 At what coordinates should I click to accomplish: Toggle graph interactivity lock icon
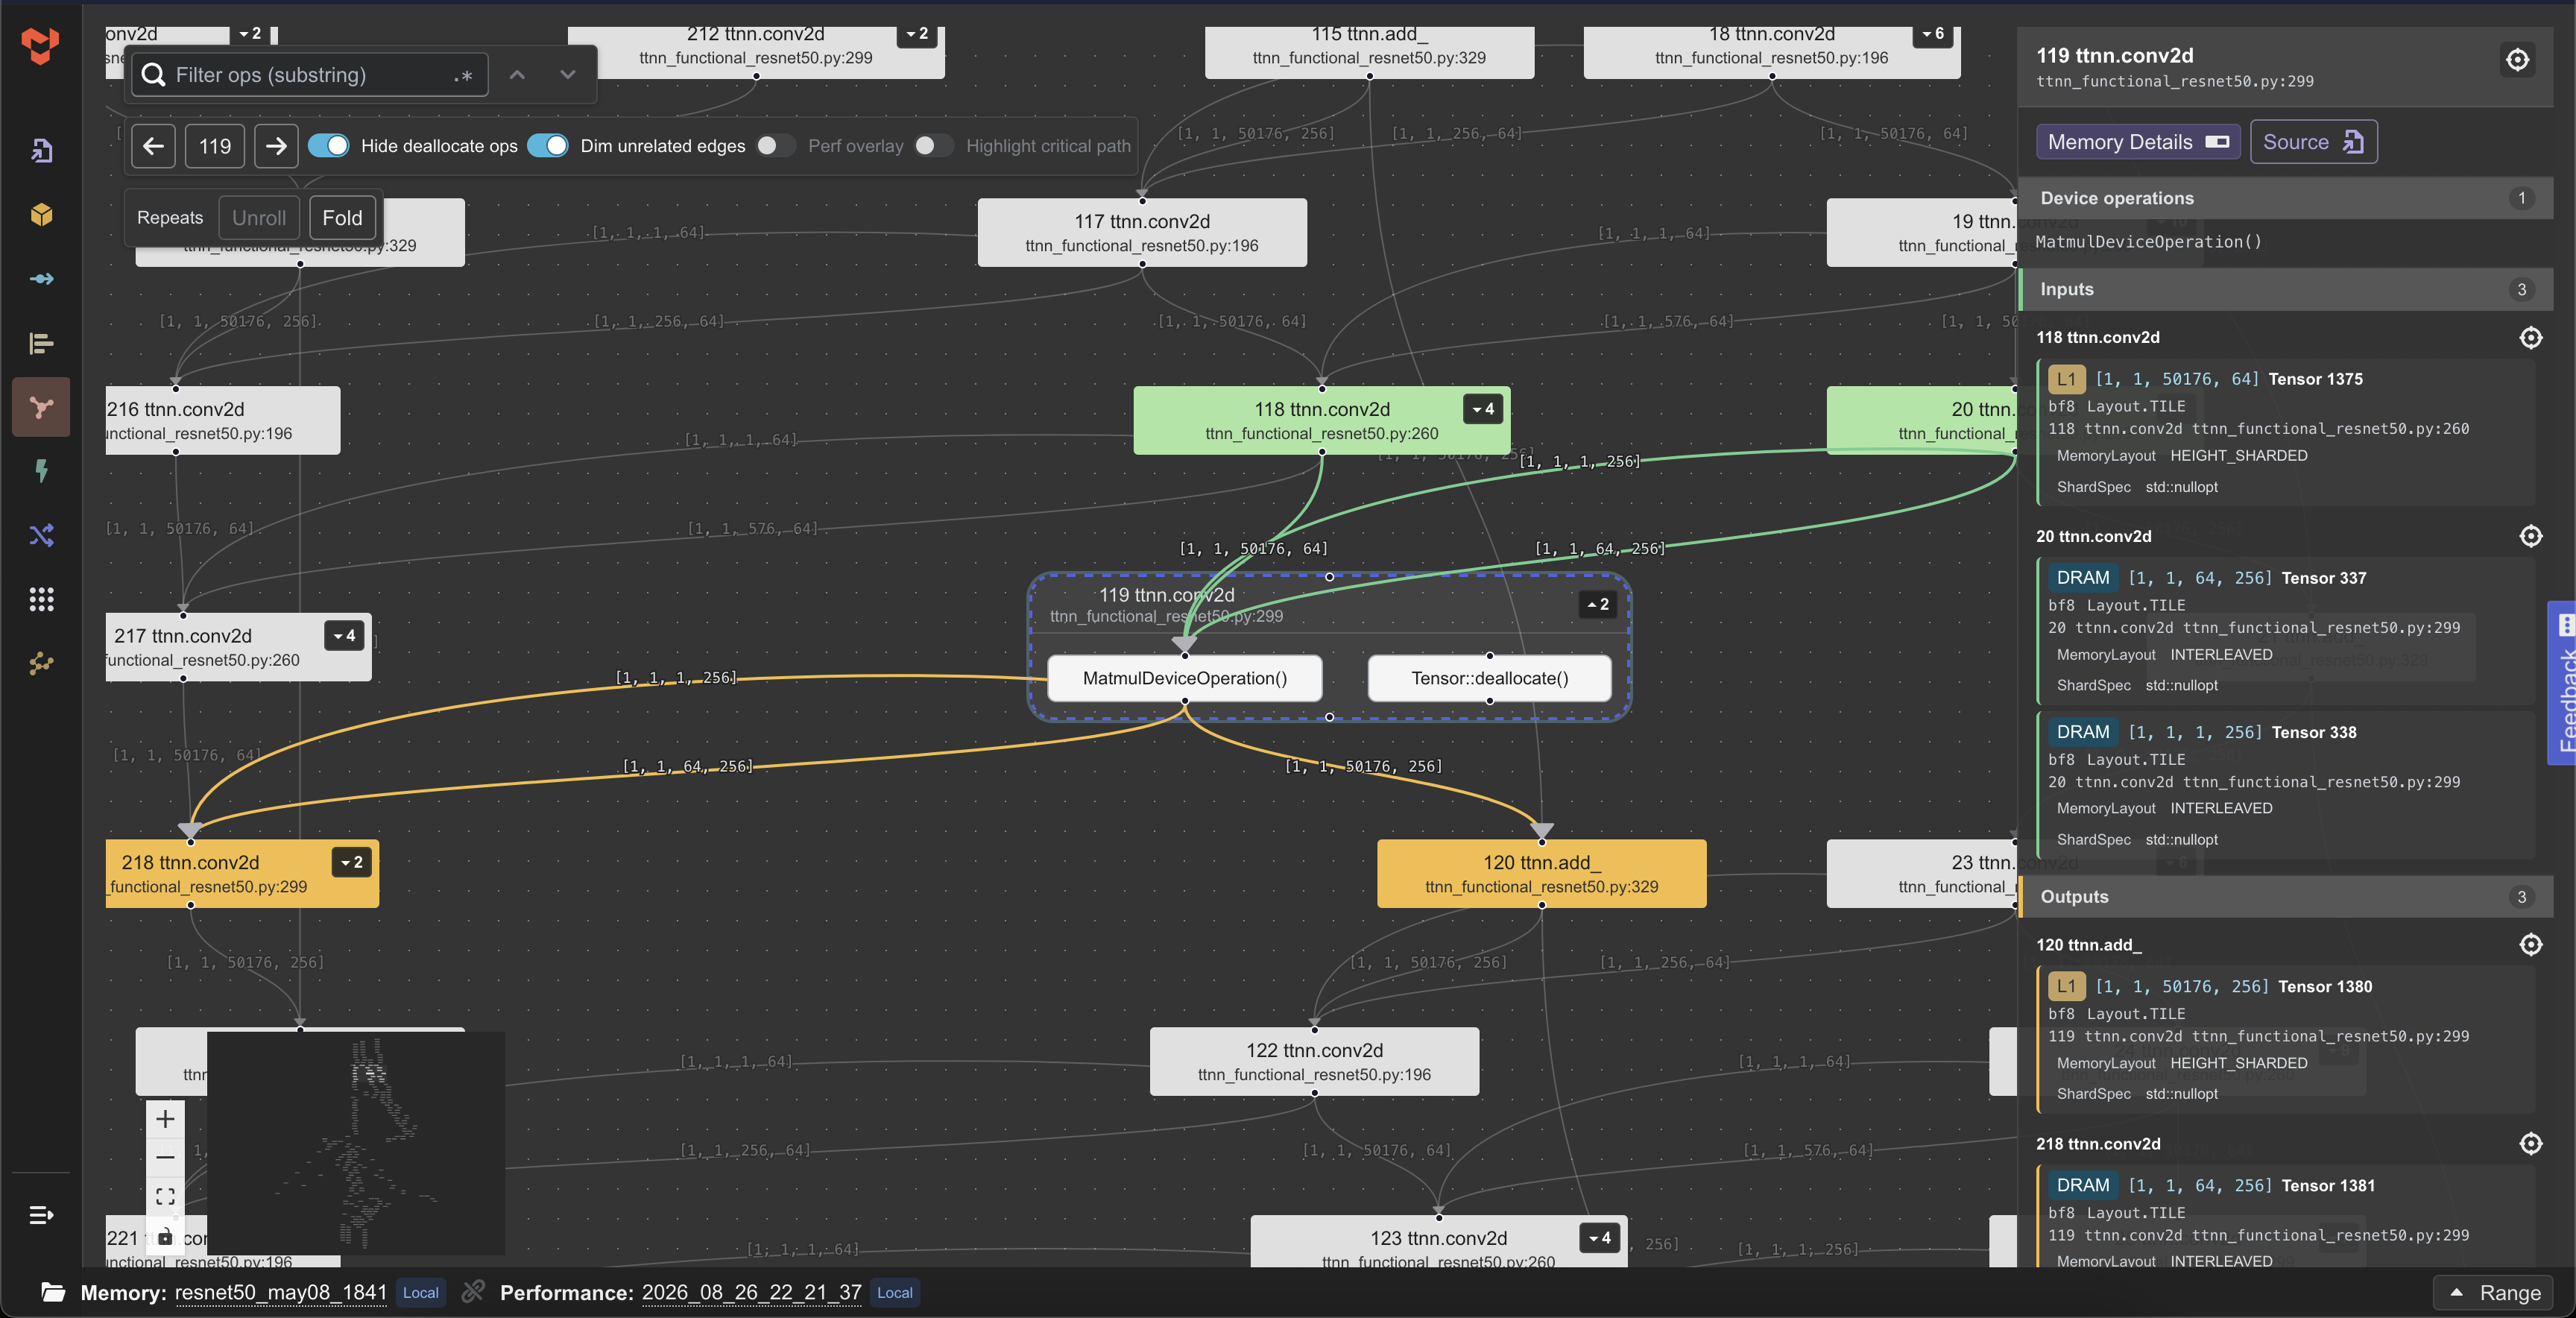click(x=166, y=1236)
